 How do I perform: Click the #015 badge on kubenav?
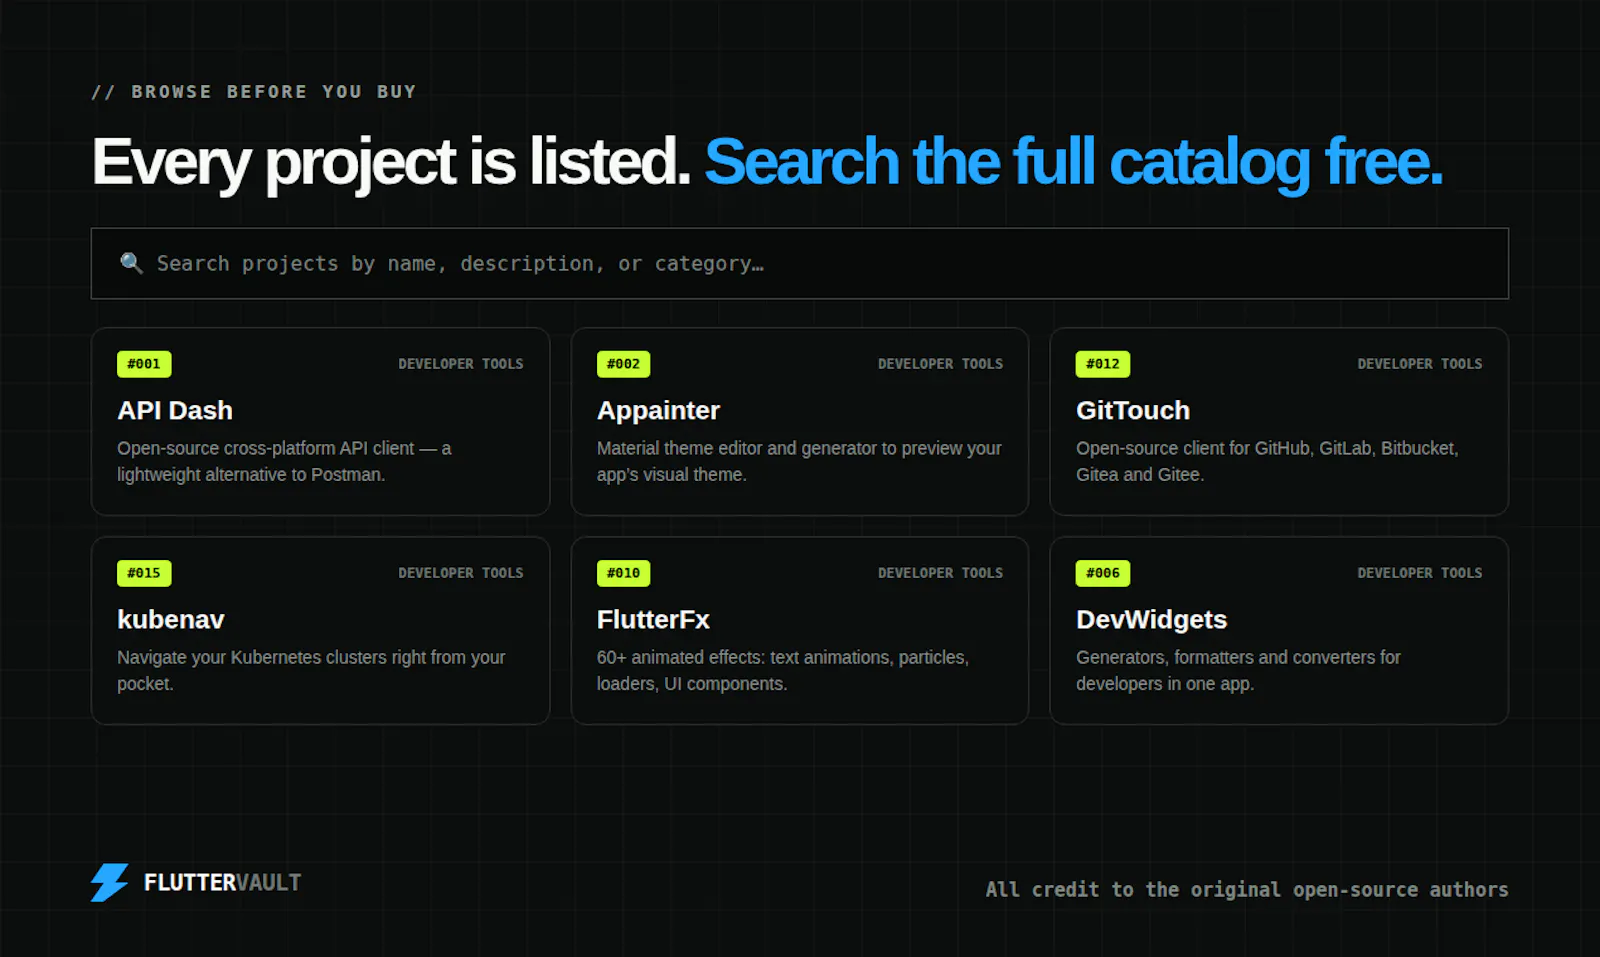coord(144,573)
